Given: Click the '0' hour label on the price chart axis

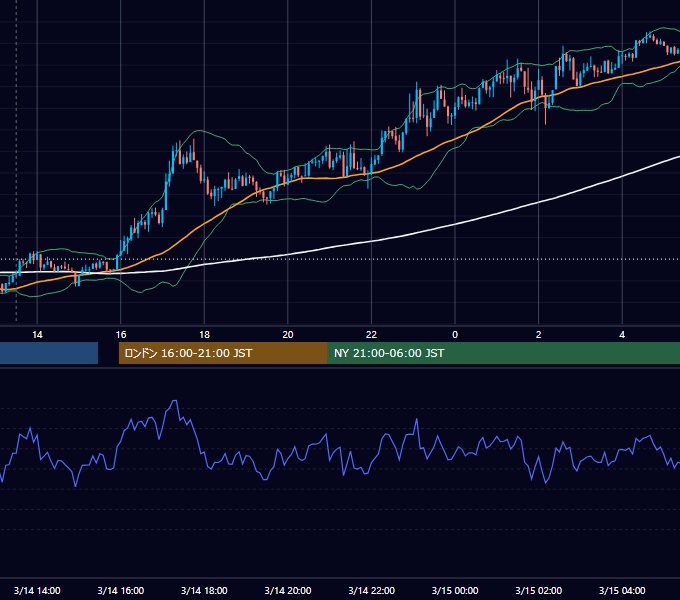Looking at the screenshot, I should click(455, 335).
